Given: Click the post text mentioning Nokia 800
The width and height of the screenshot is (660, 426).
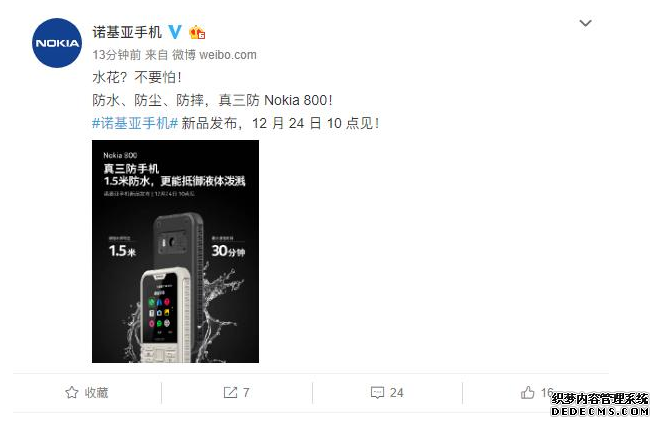Looking at the screenshot, I should click(x=213, y=100).
